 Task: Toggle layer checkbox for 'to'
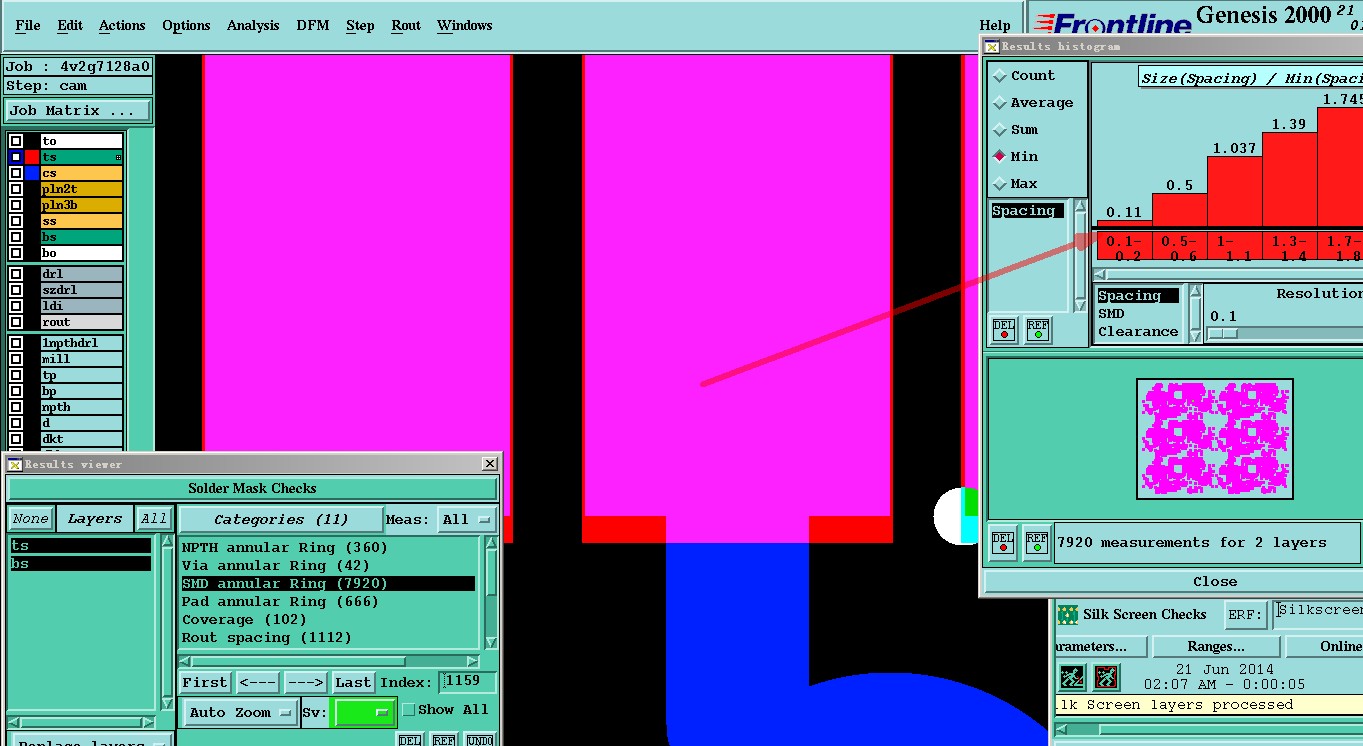pyautogui.click(x=16, y=141)
